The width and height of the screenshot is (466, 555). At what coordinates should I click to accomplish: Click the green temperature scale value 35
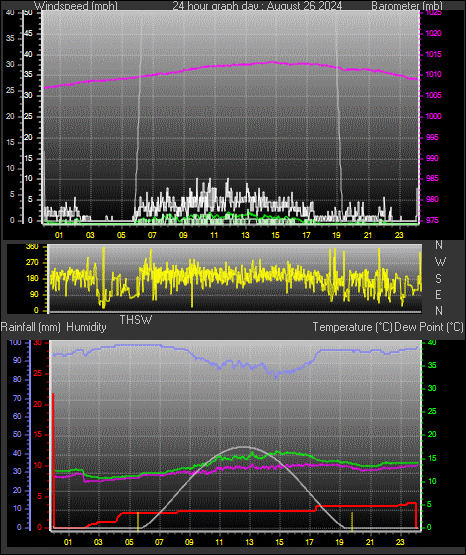[x=432, y=365]
